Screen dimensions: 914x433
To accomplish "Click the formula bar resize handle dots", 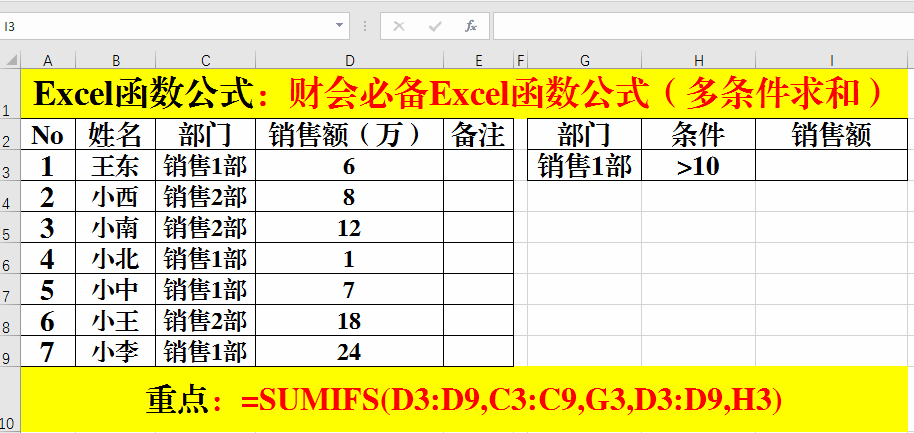I will [365, 26].
